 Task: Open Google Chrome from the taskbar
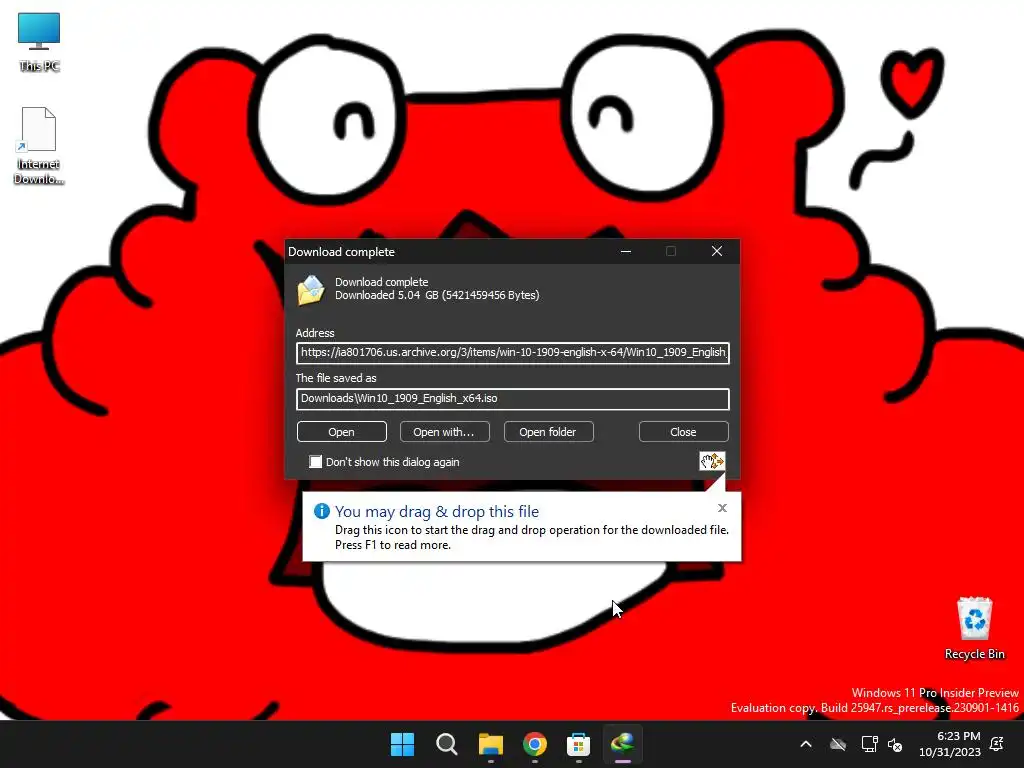(x=535, y=744)
